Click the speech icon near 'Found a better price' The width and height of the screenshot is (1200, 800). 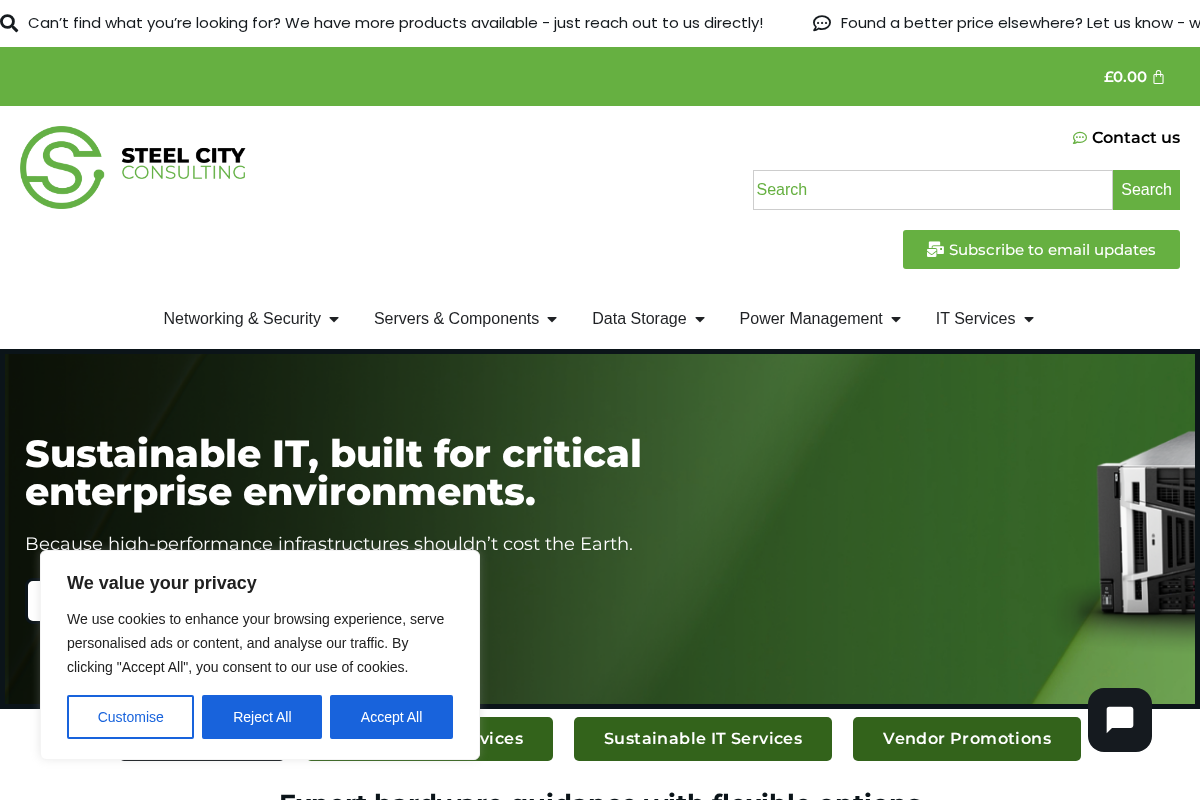(821, 23)
